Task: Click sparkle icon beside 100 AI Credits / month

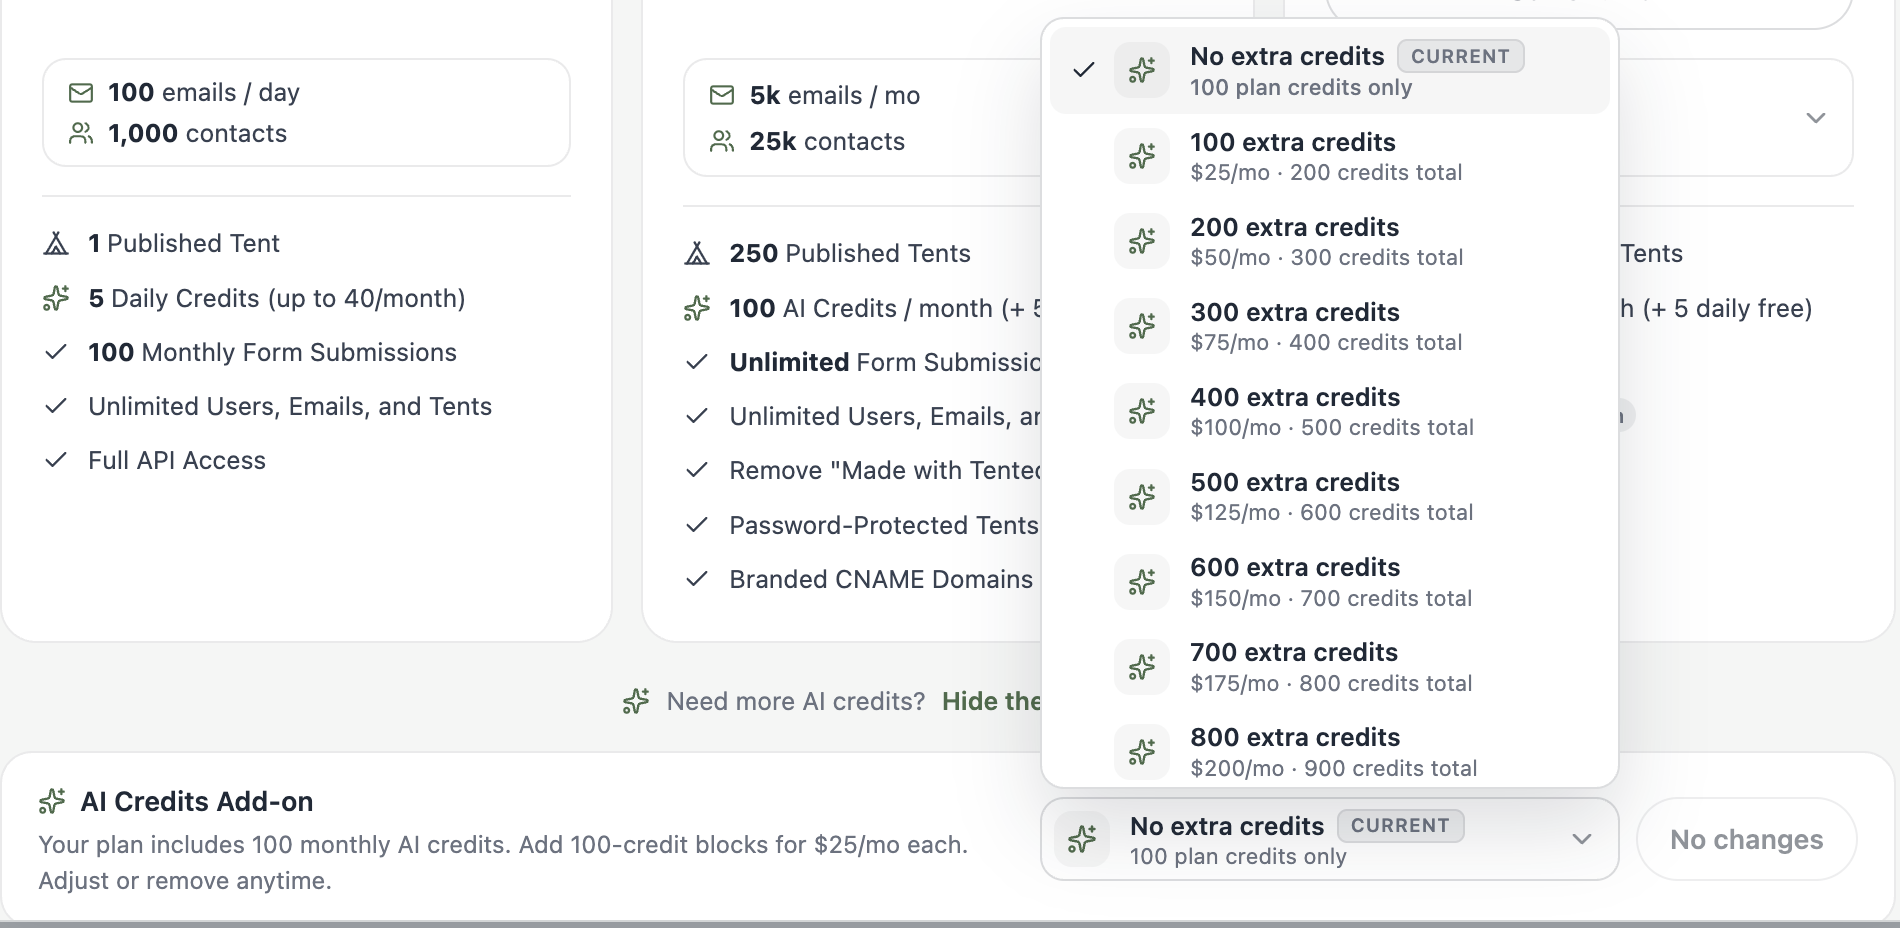Action: click(x=697, y=308)
